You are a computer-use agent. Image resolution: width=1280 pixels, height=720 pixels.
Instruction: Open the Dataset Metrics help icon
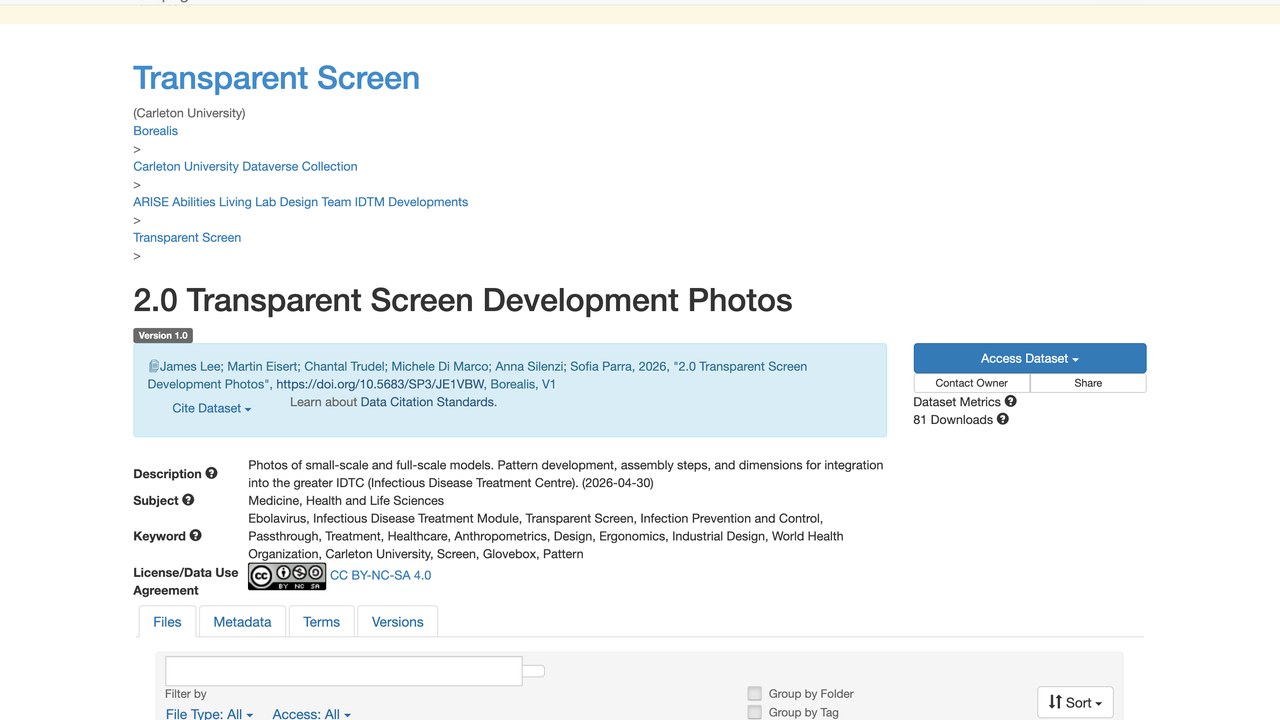pyautogui.click(x=1010, y=401)
